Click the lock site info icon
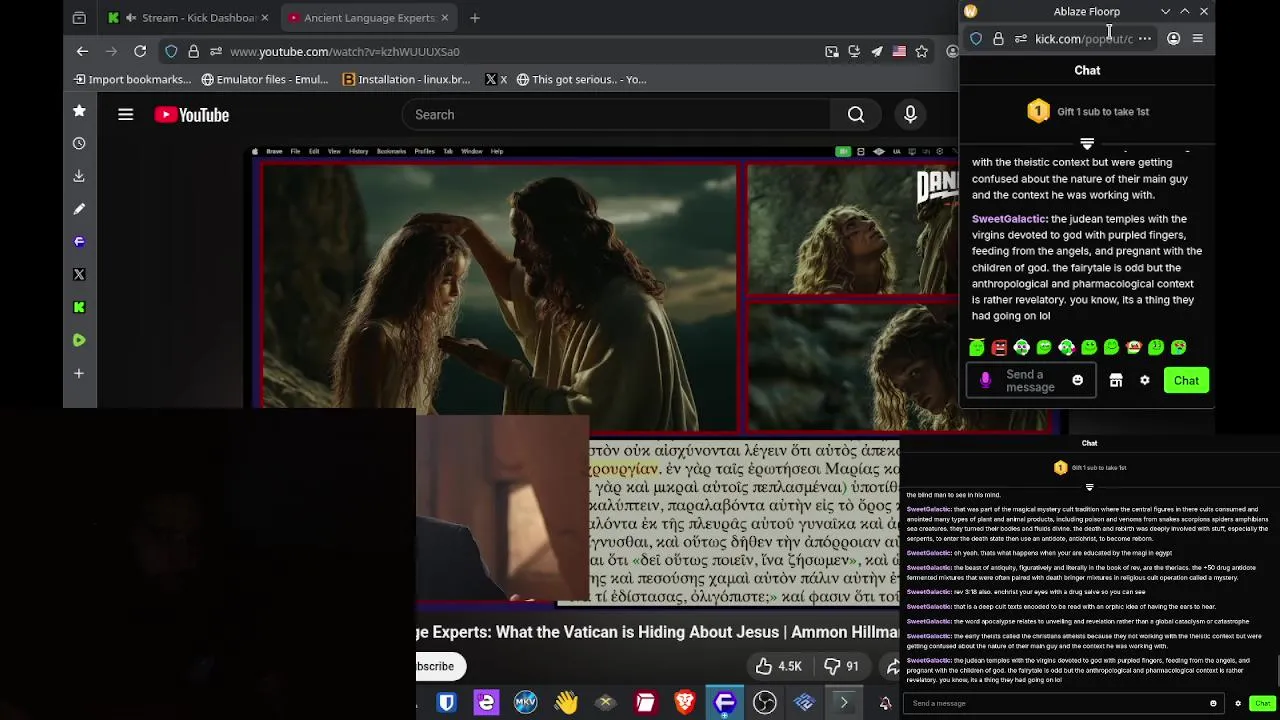 click(x=193, y=51)
